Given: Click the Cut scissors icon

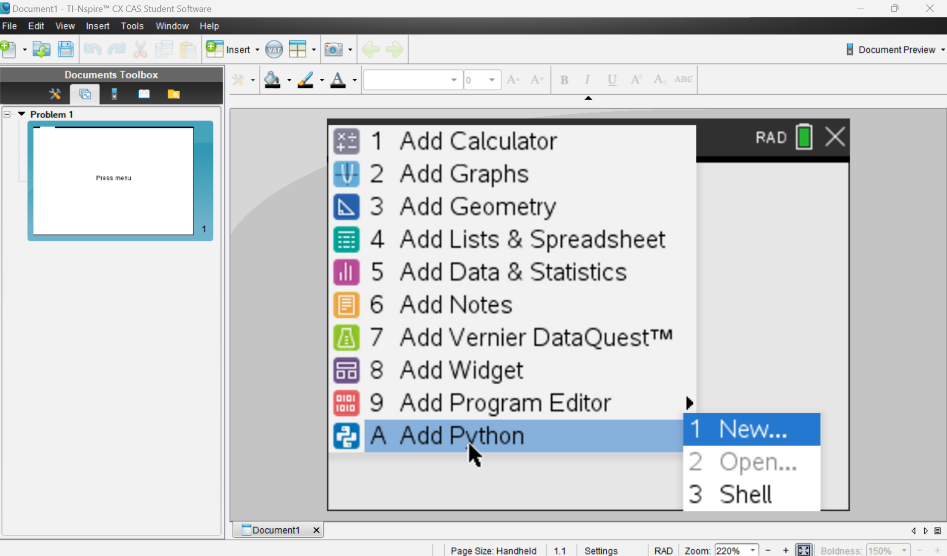Looking at the screenshot, I should [x=140, y=50].
